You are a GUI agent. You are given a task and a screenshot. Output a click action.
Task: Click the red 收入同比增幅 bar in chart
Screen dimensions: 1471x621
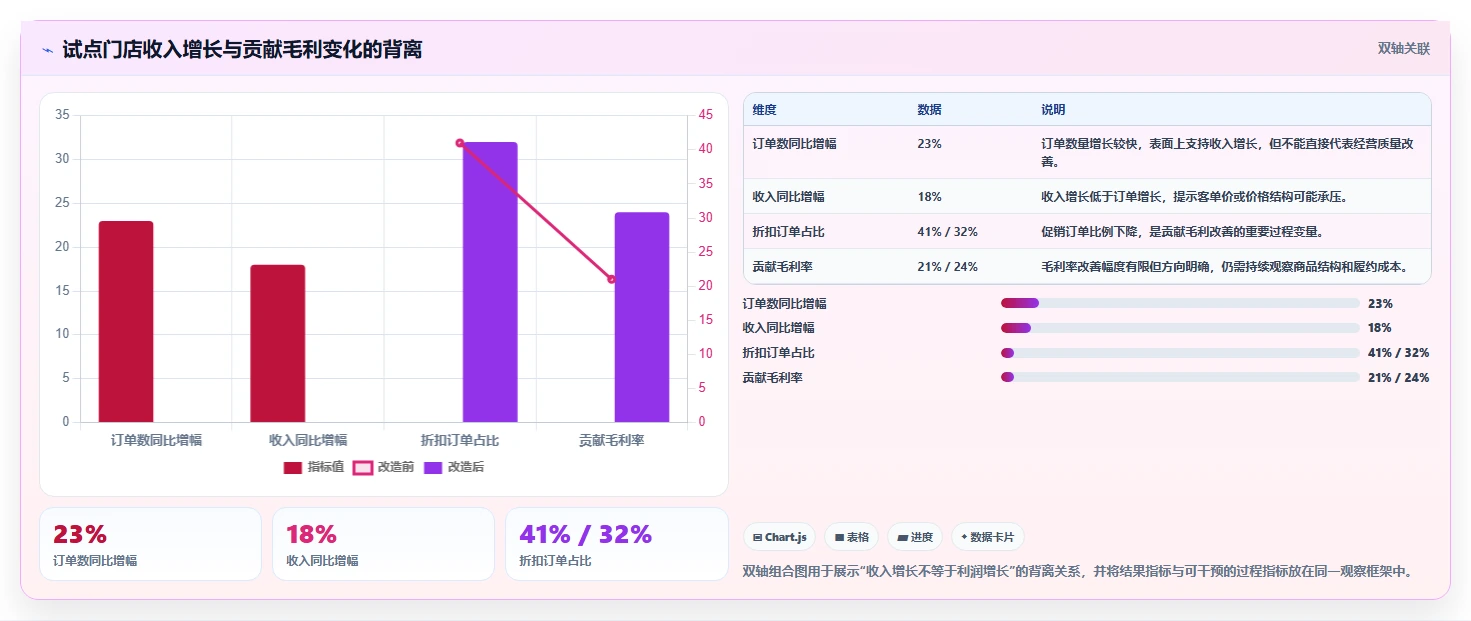click(x=277, y=343)
